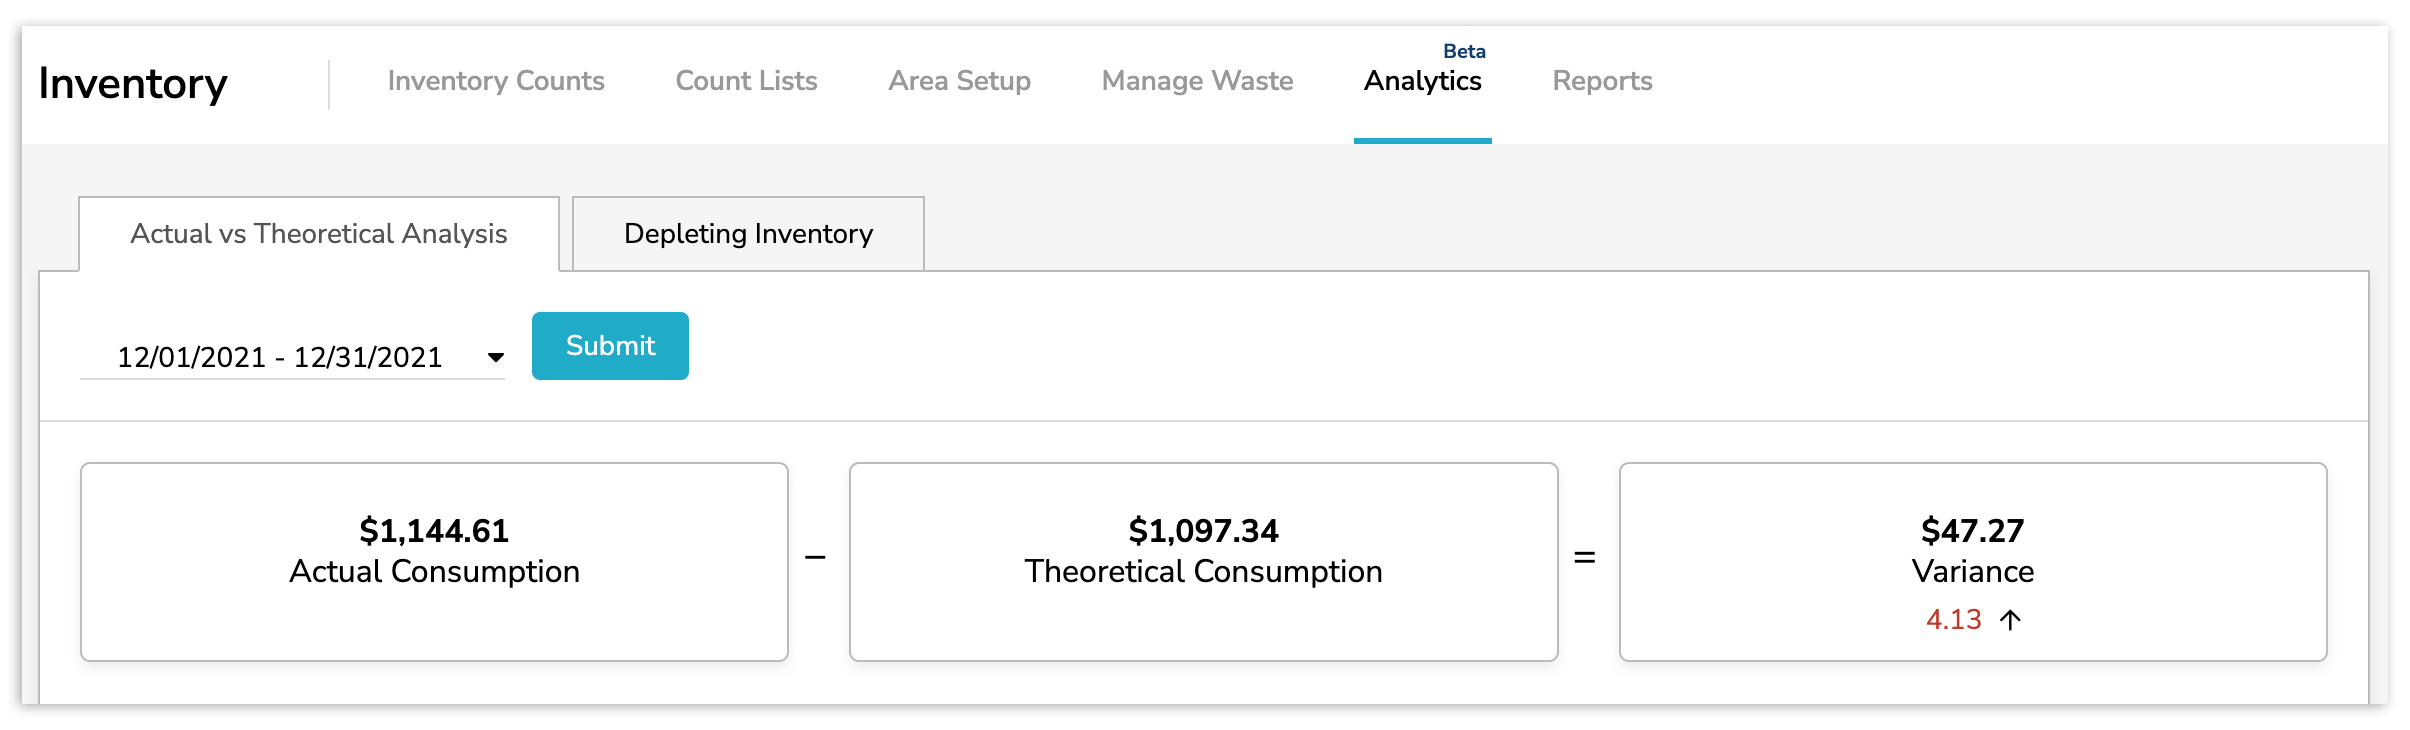Image resolution: width=2410 pixels, height=730 pixels.
Task: Click the Submit button
Action: point(610,345)
